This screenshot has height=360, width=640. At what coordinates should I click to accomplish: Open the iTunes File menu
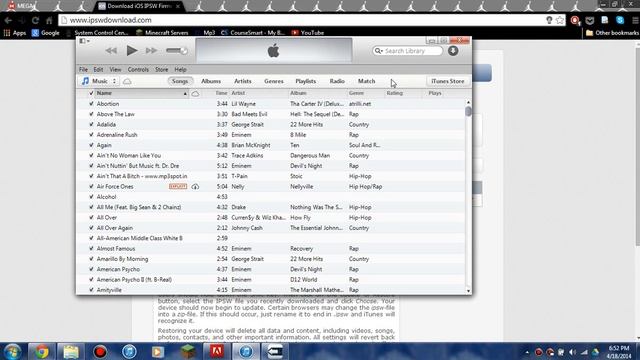(x=83, y=69)
